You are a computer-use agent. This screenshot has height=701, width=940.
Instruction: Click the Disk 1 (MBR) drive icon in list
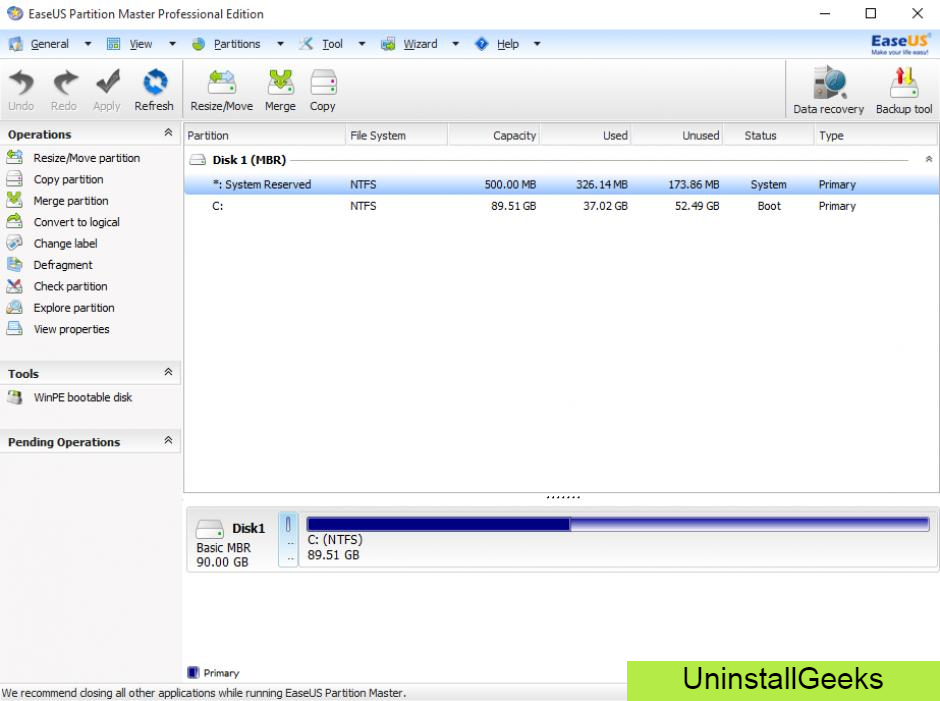click(197, 160)
